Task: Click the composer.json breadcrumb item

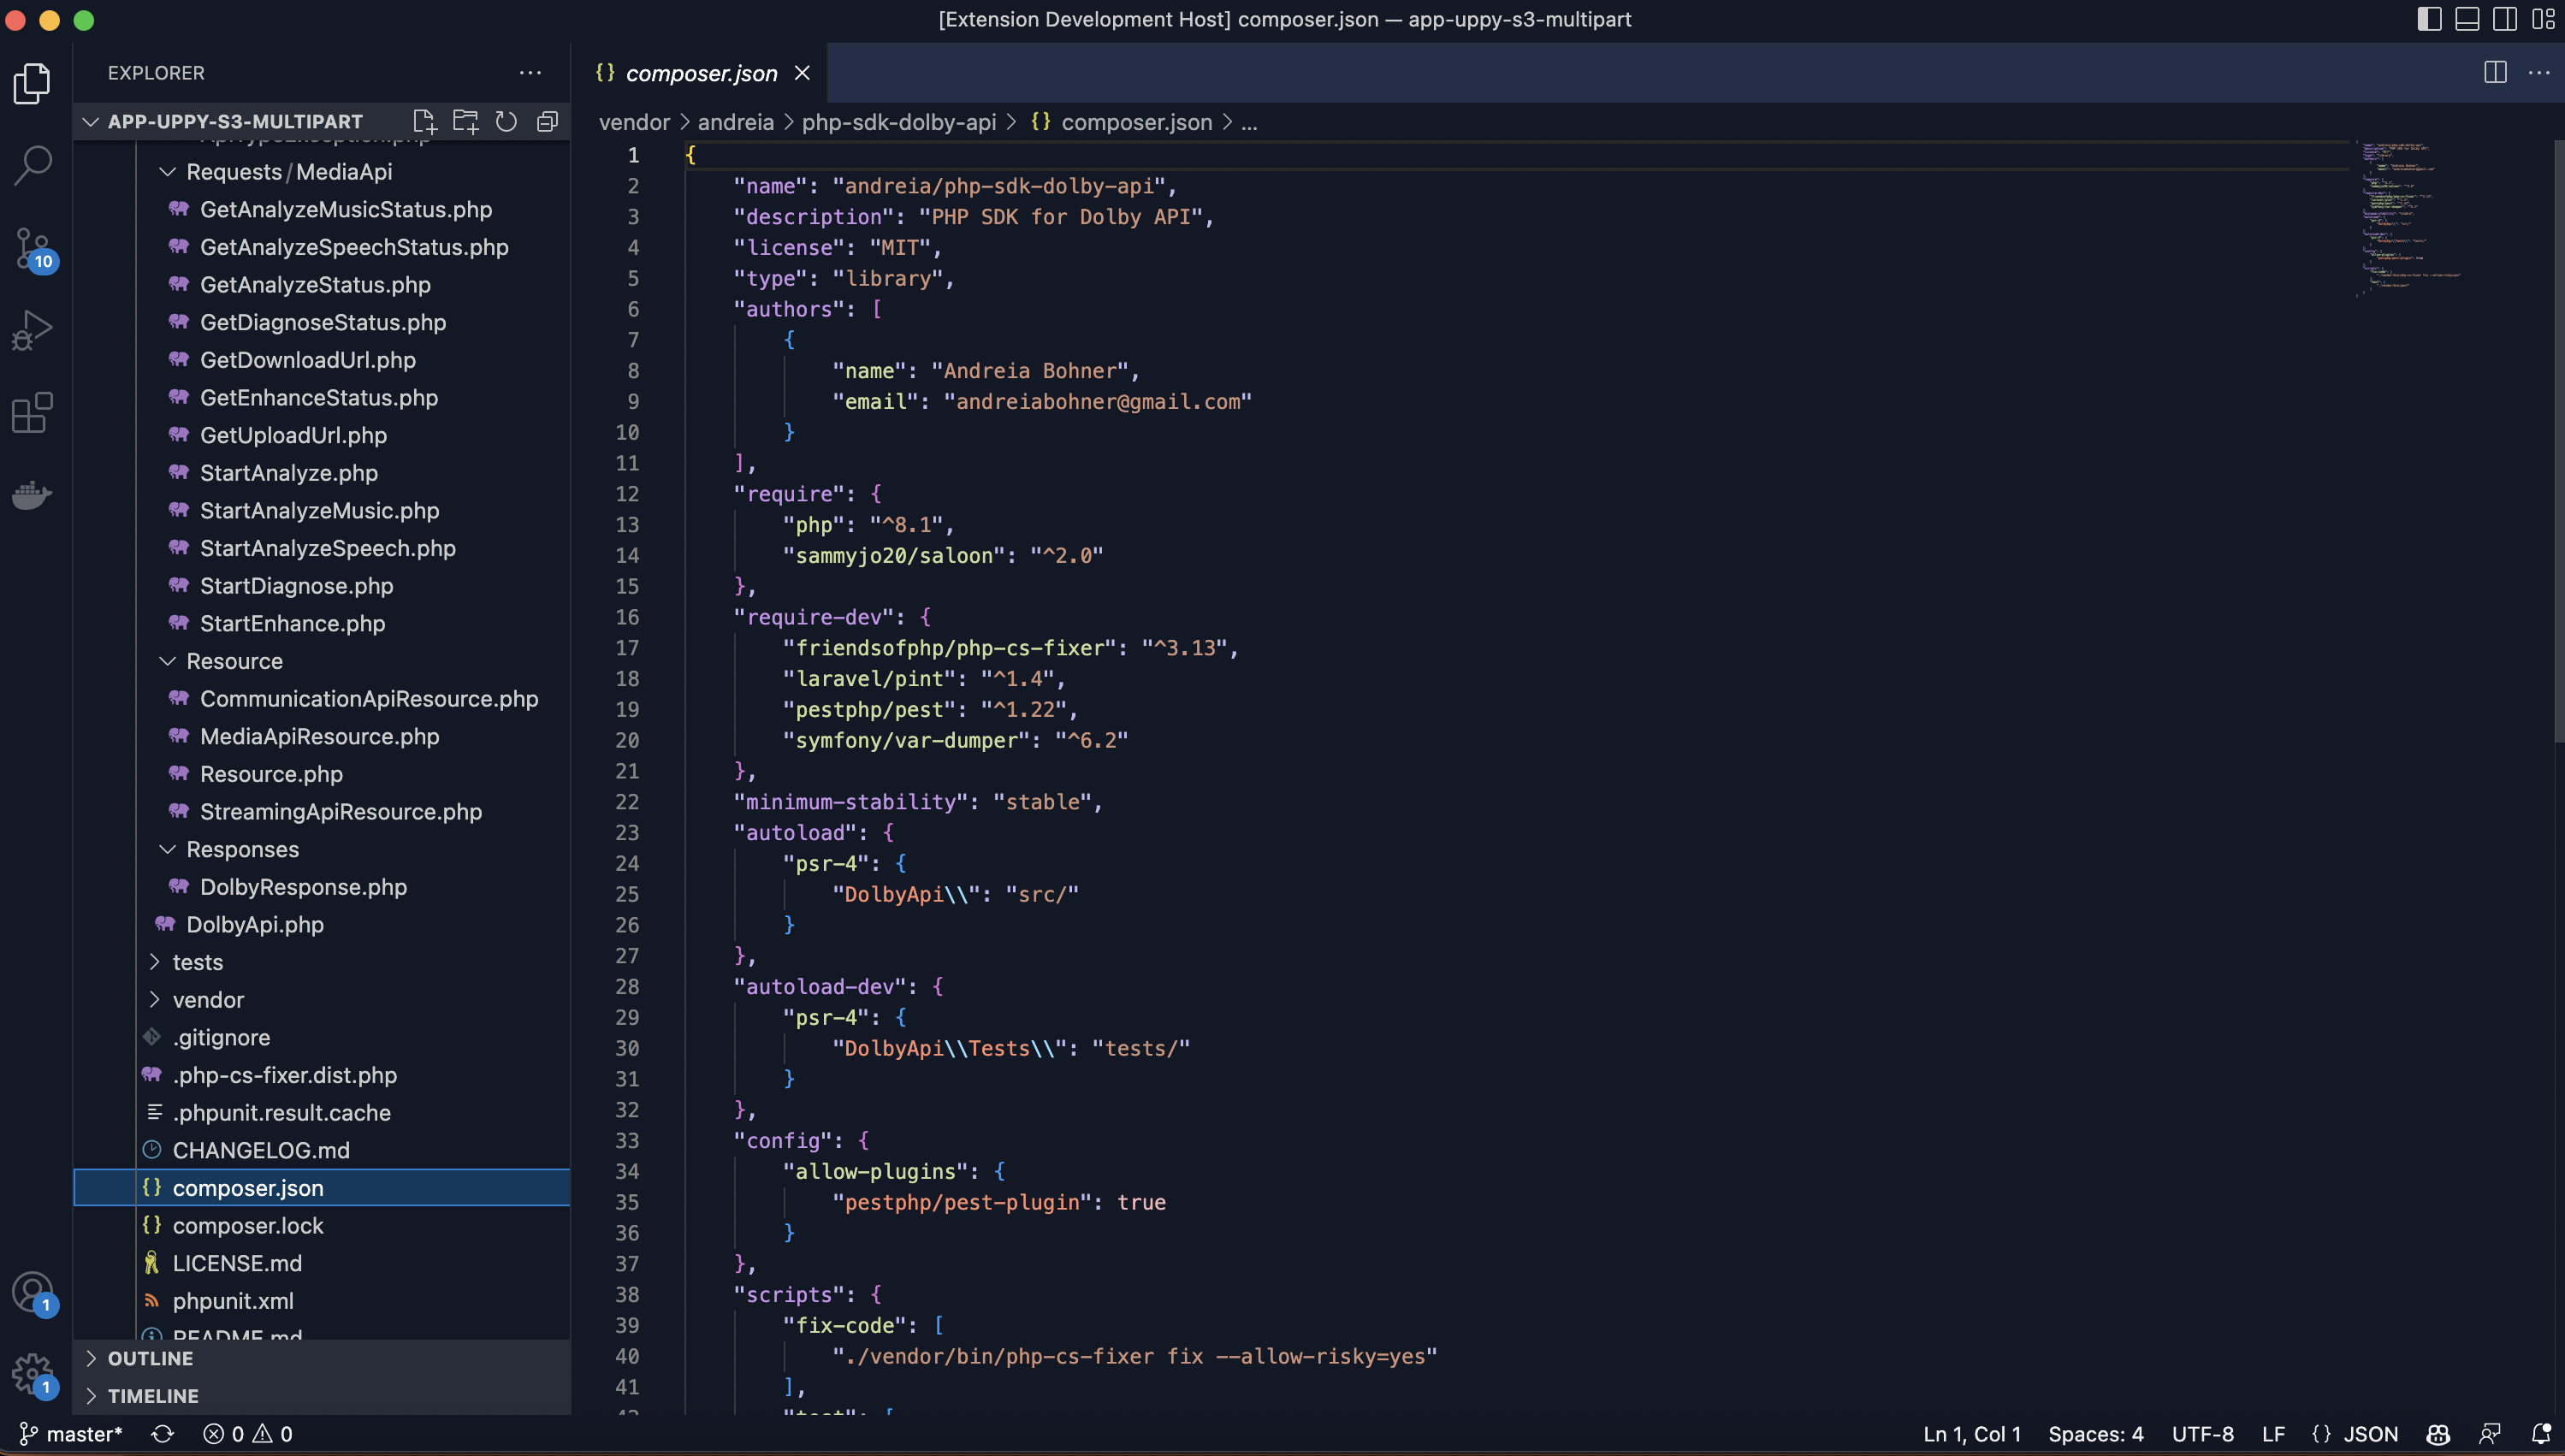Action: coord(1136,122)
